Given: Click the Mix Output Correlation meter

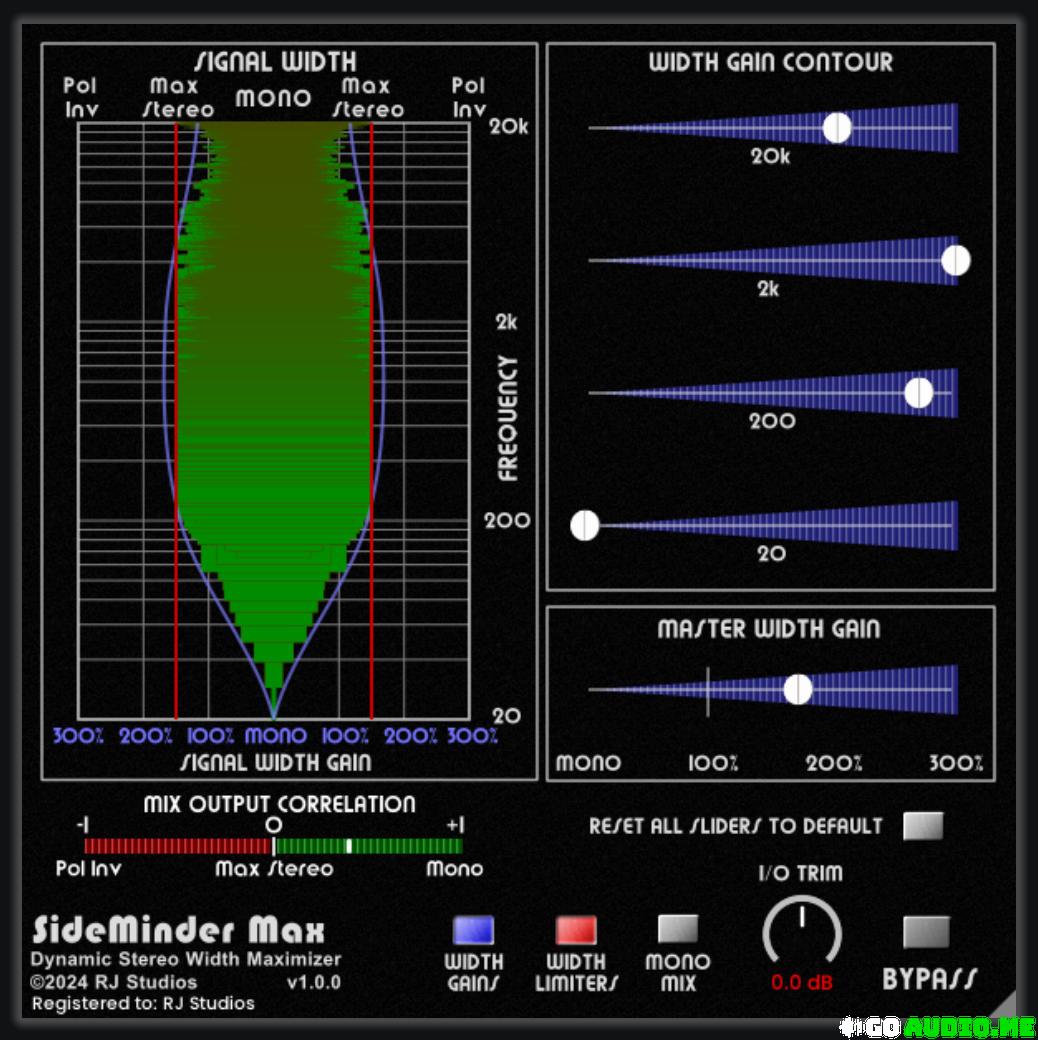Looking at the screenshot, I should point(273,846).
